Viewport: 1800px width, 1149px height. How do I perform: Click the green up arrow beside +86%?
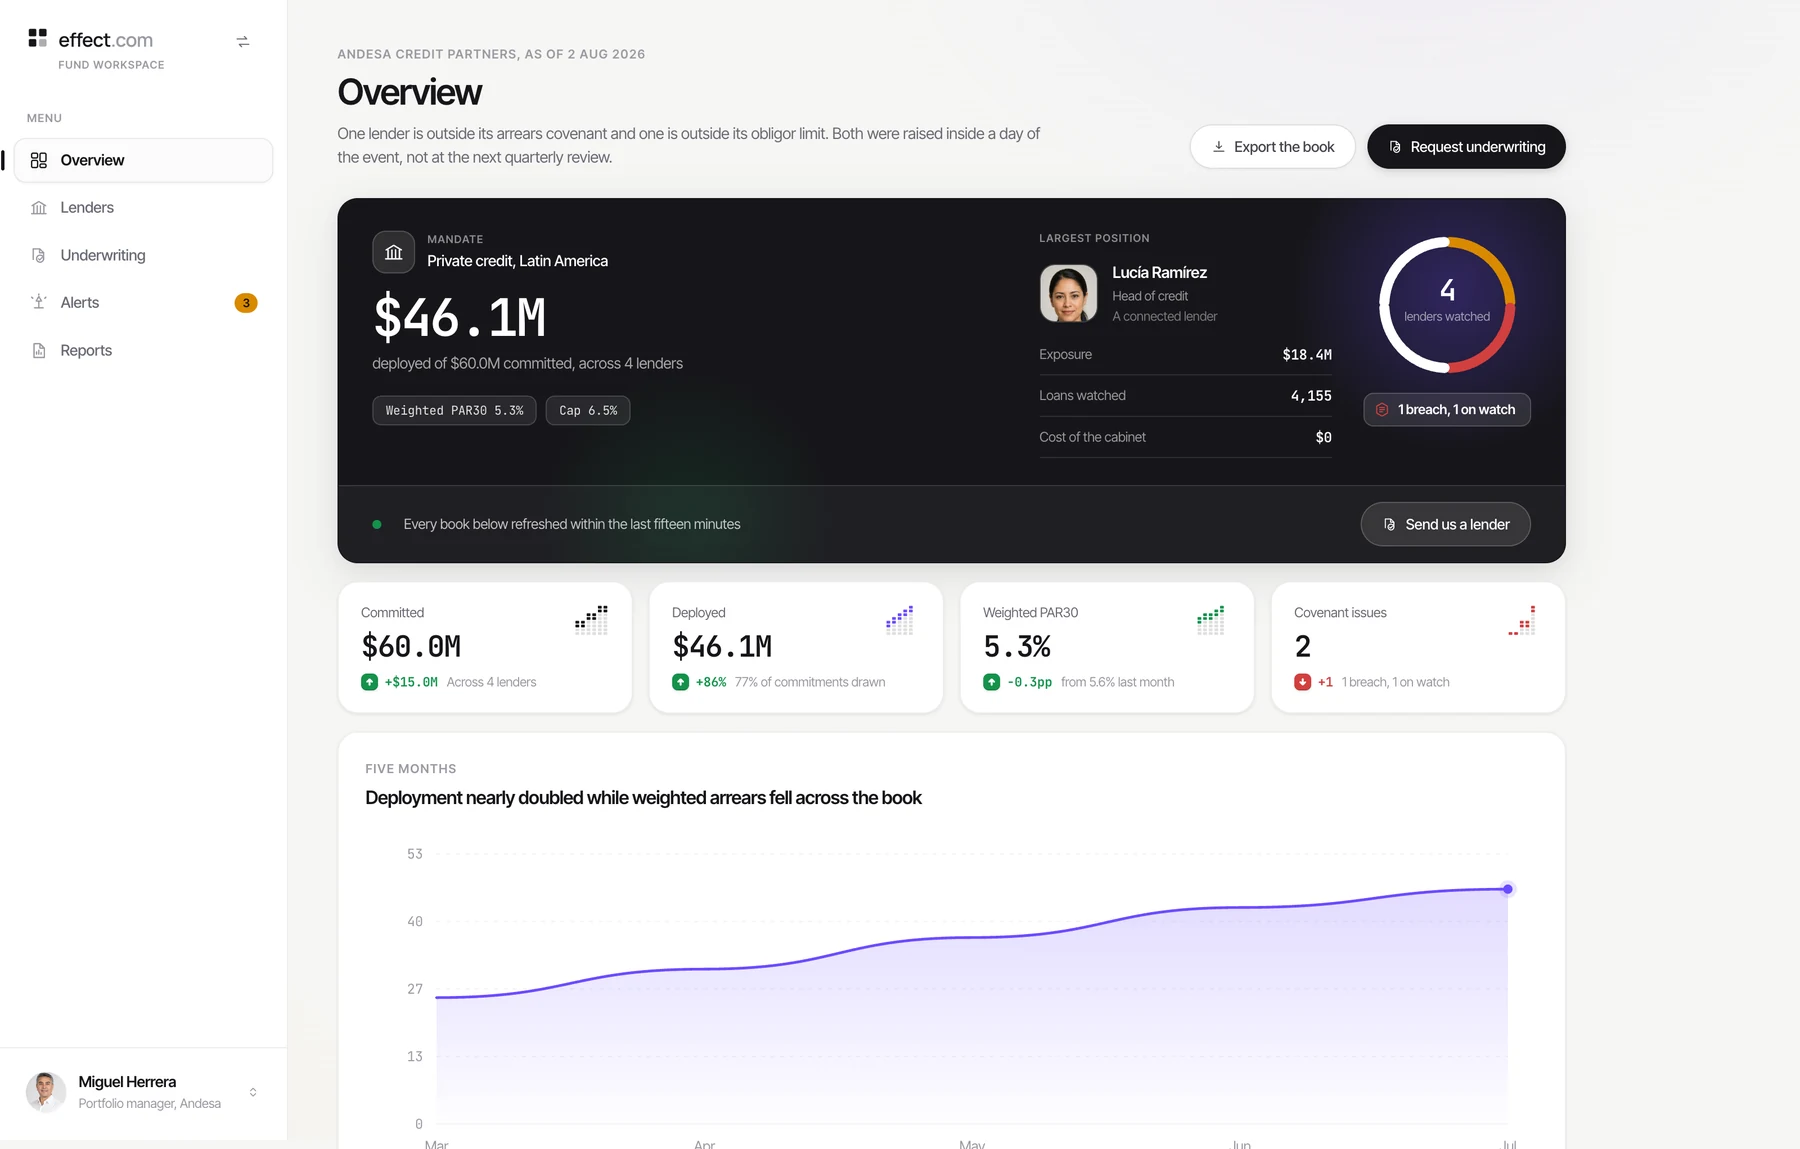(681, 683)
